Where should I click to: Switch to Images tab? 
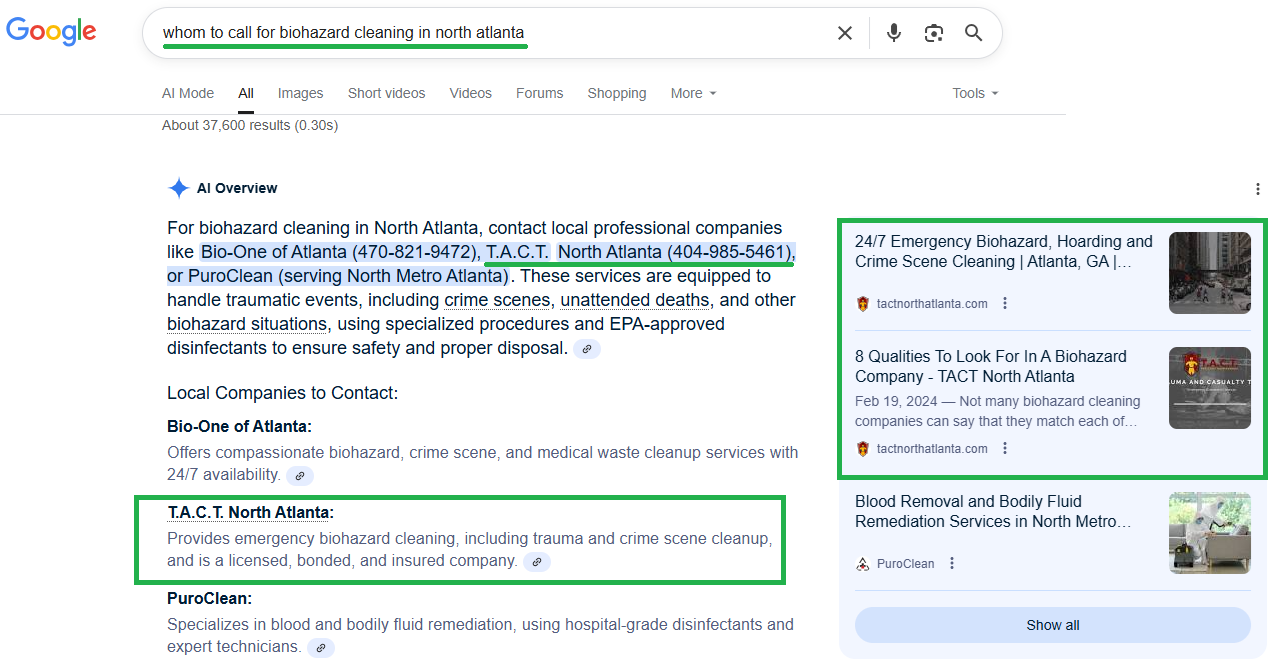tap(300, 93)
